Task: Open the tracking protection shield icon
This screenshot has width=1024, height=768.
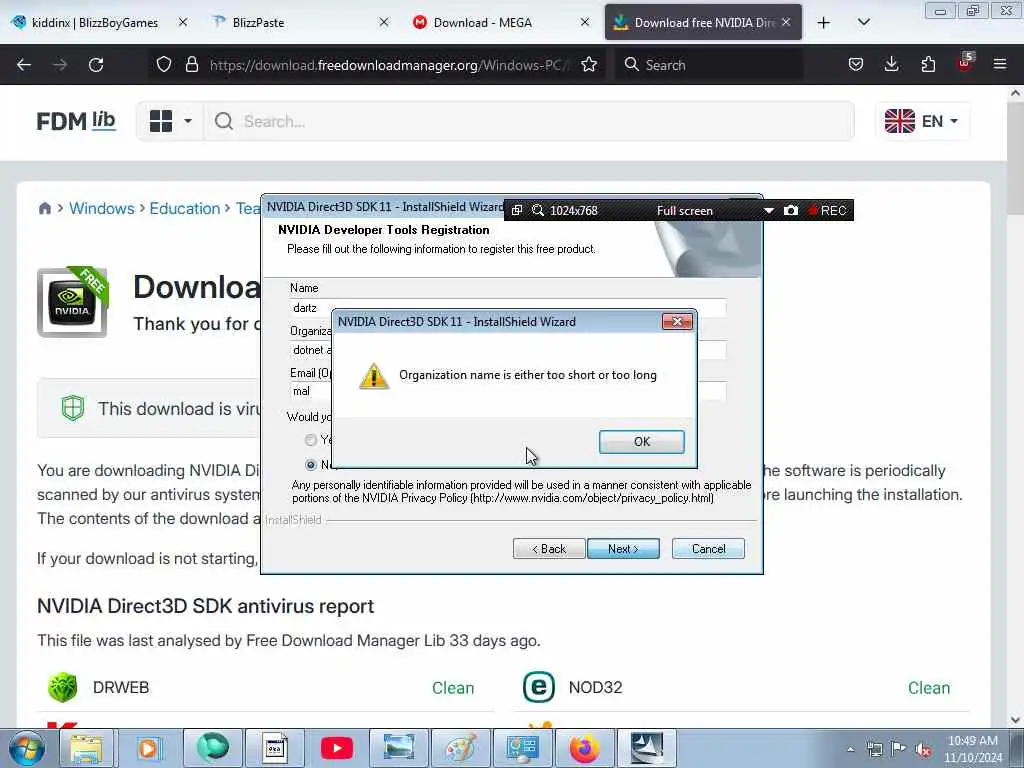Action: point(164,65)
